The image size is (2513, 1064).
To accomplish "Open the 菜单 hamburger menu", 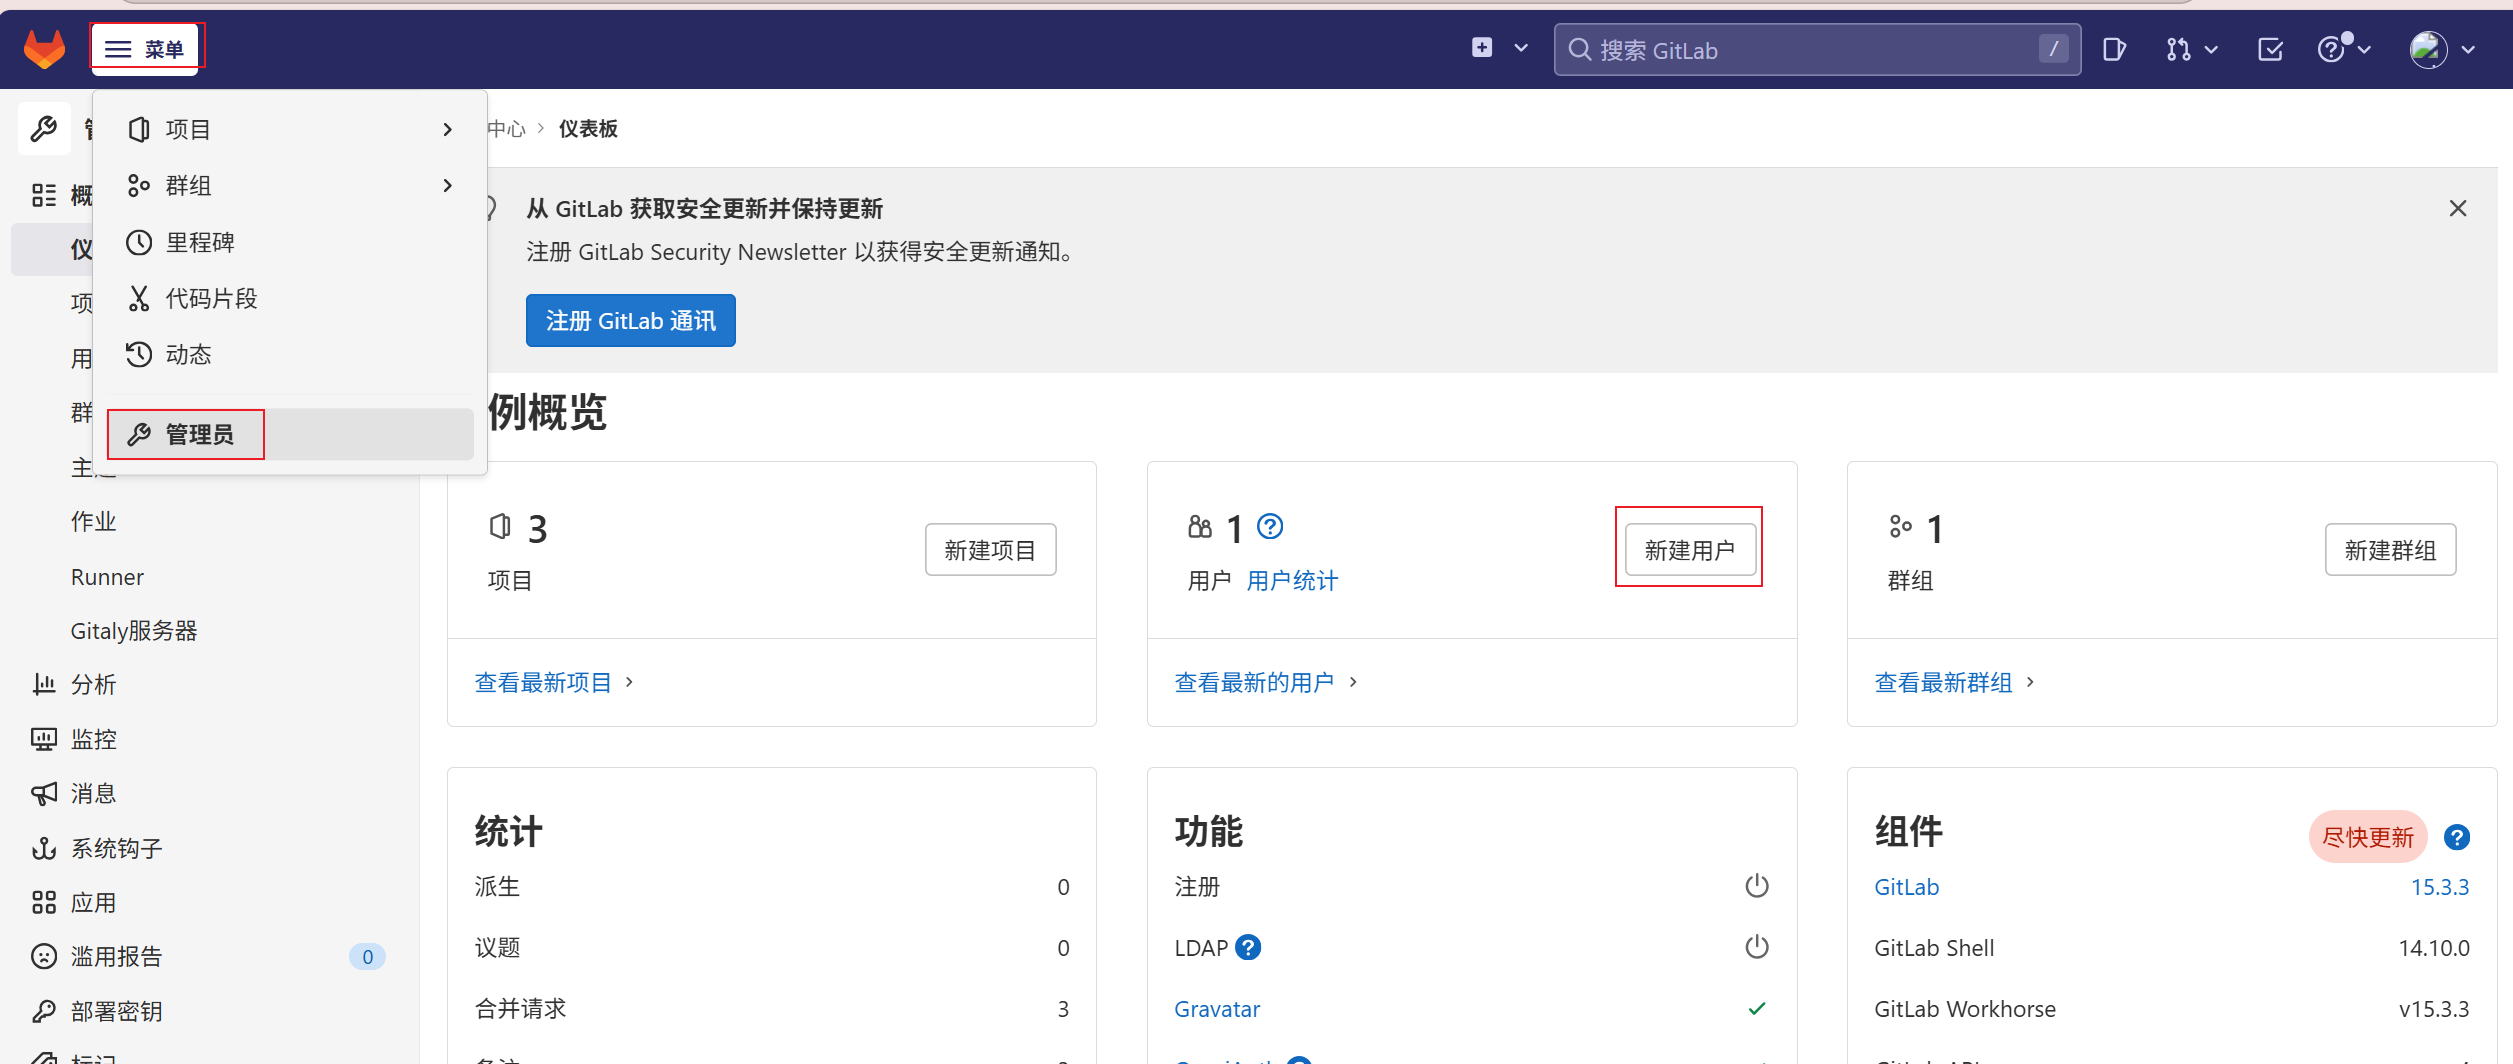I will tap(146, 49).
